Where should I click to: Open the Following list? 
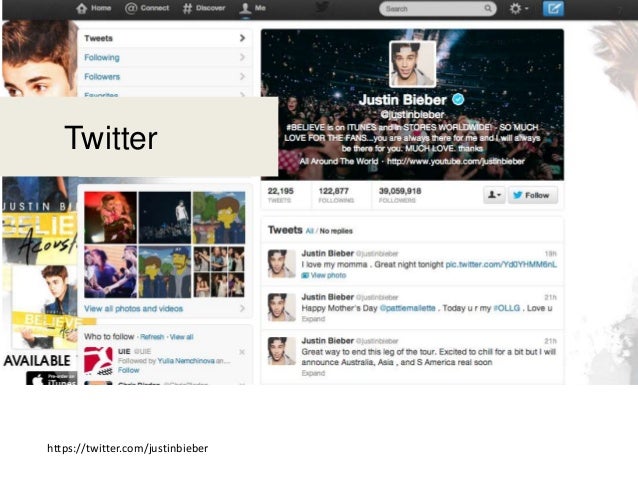tap(164, 57)
